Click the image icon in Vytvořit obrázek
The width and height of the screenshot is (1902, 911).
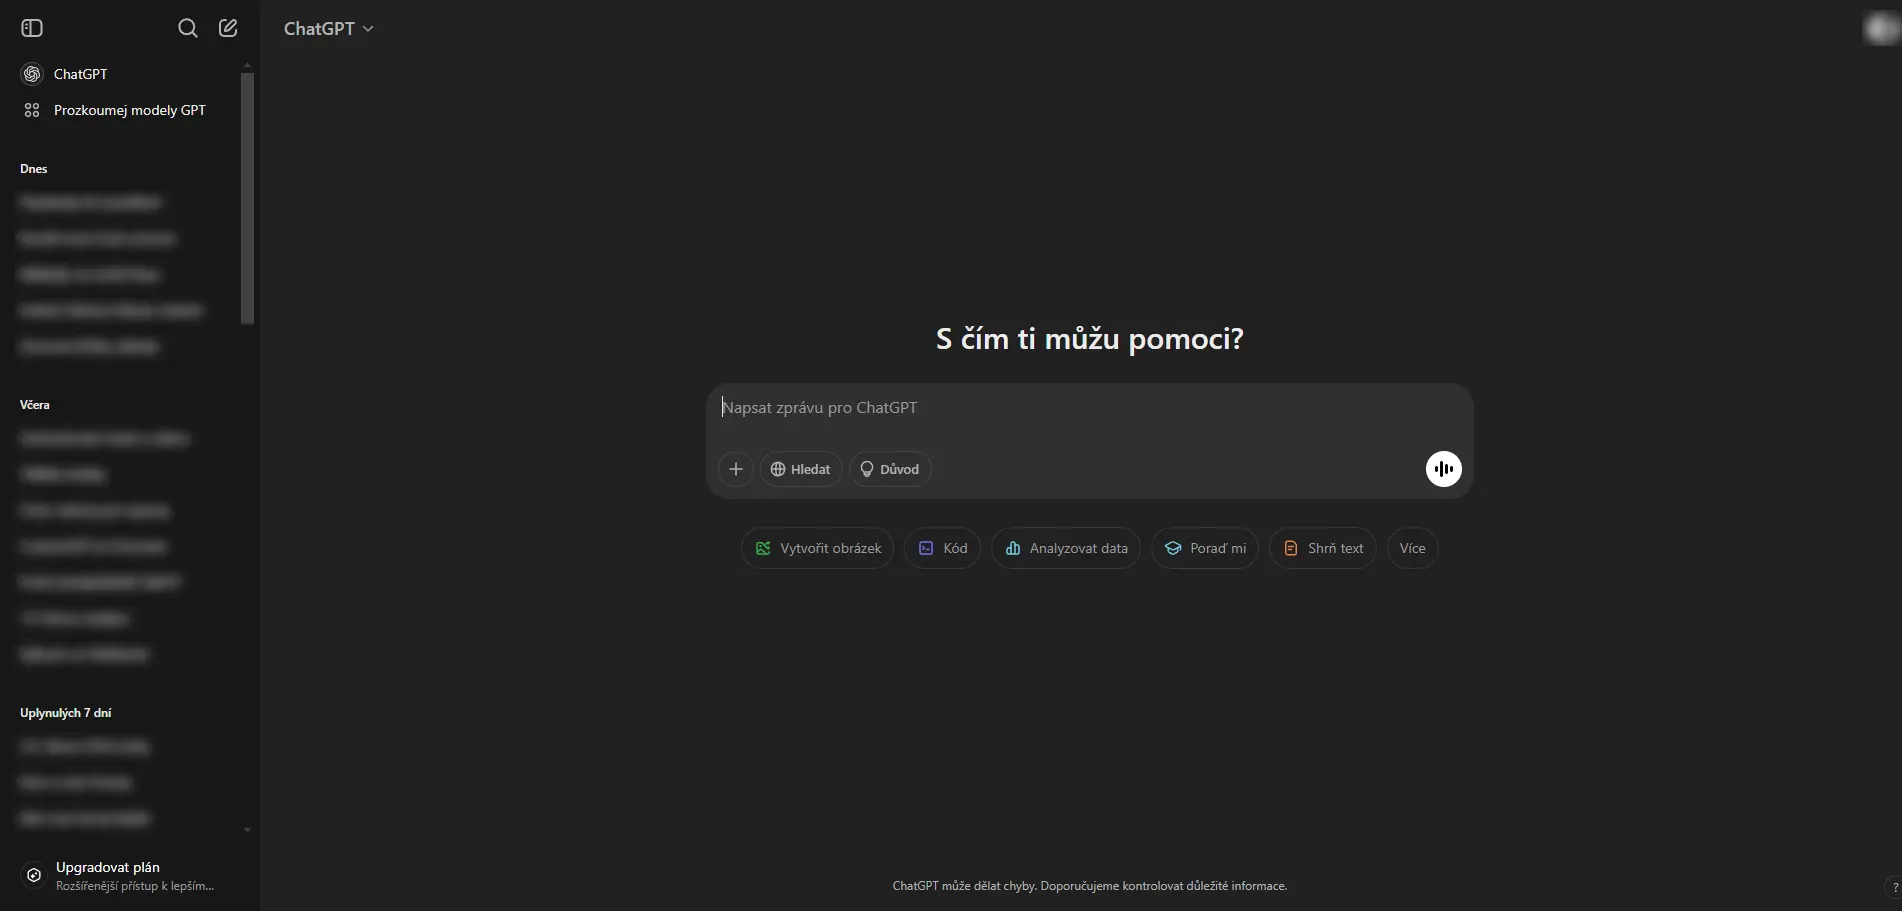pyautogui.click(x=763, y=548)
